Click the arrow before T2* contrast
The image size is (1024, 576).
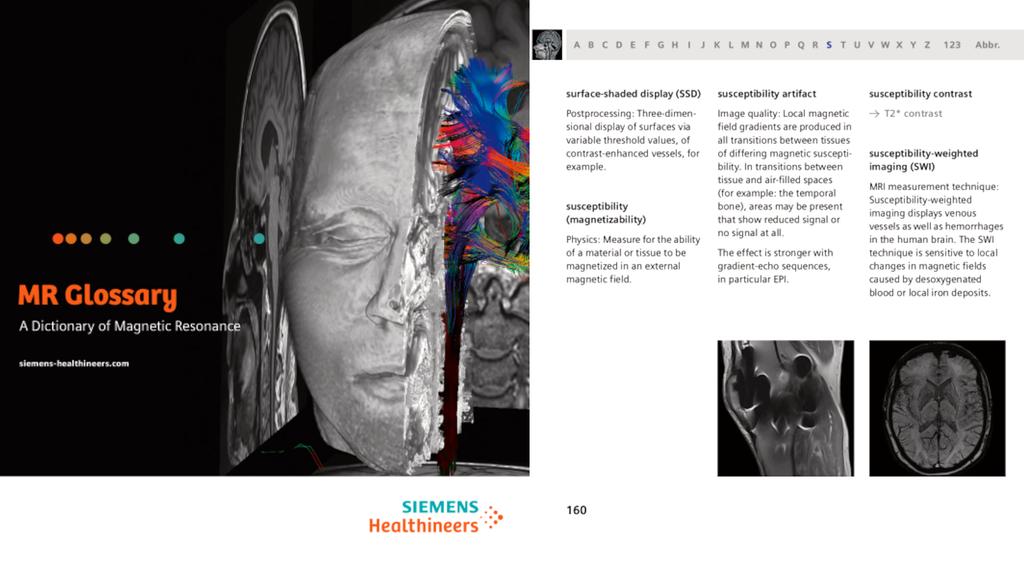coord(874,114)
